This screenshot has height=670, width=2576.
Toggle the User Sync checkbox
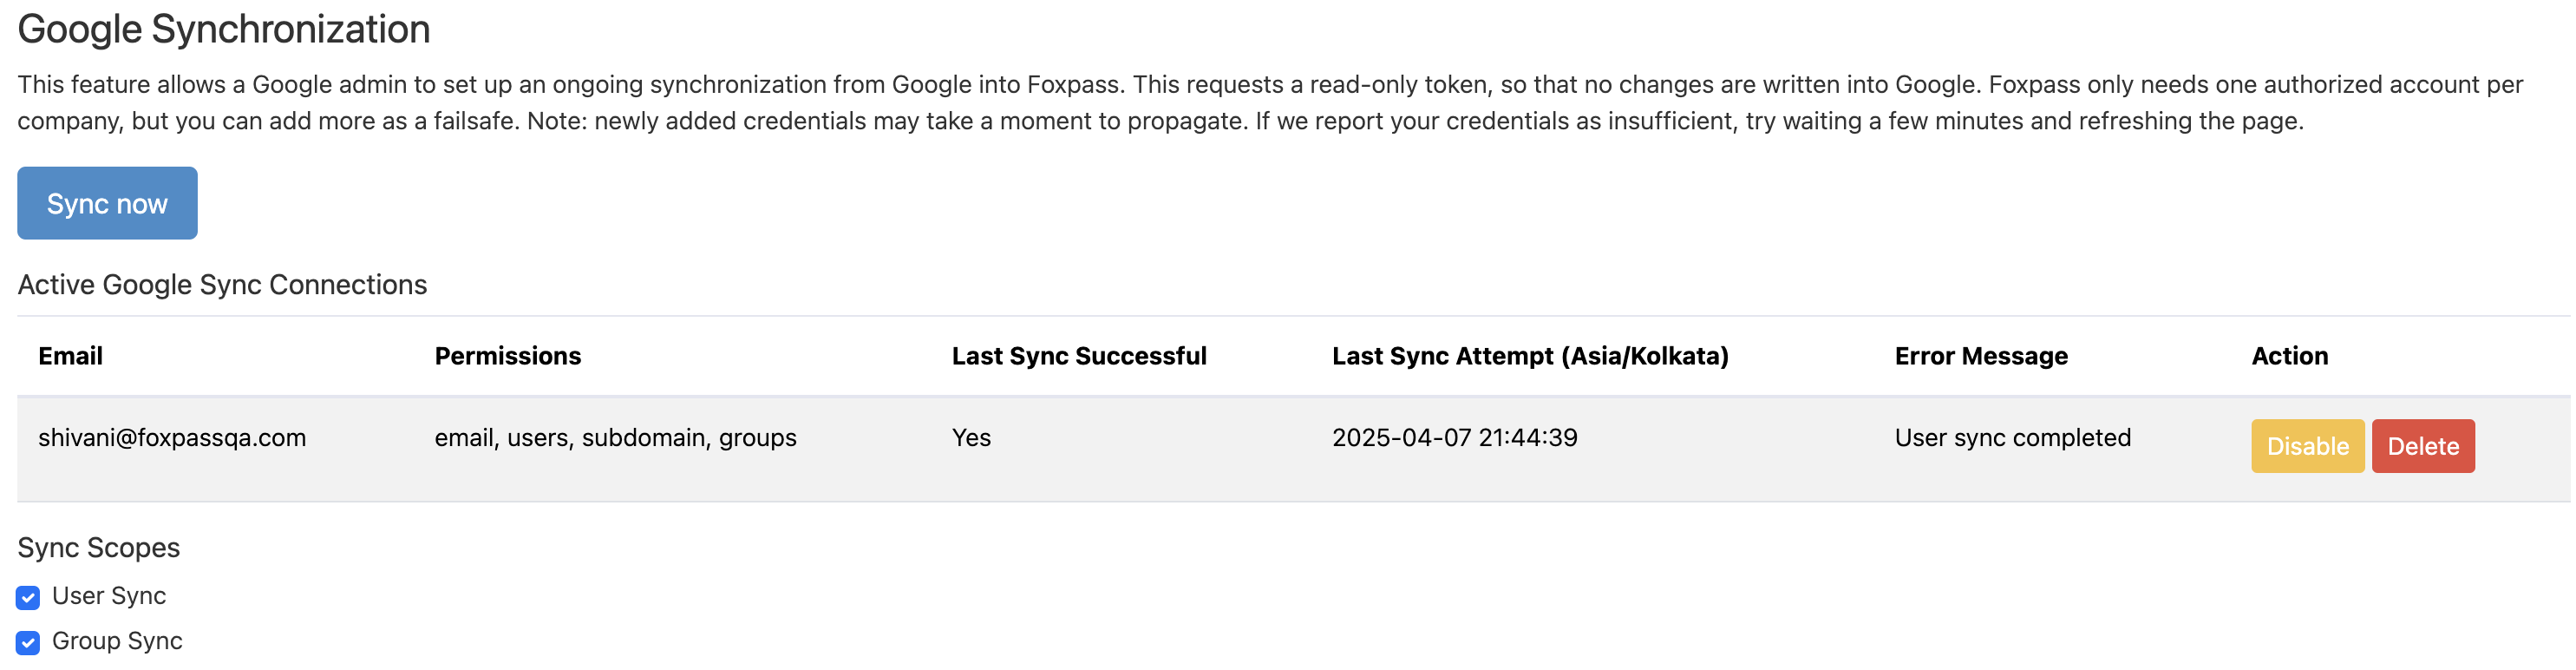tap(28, 597)
